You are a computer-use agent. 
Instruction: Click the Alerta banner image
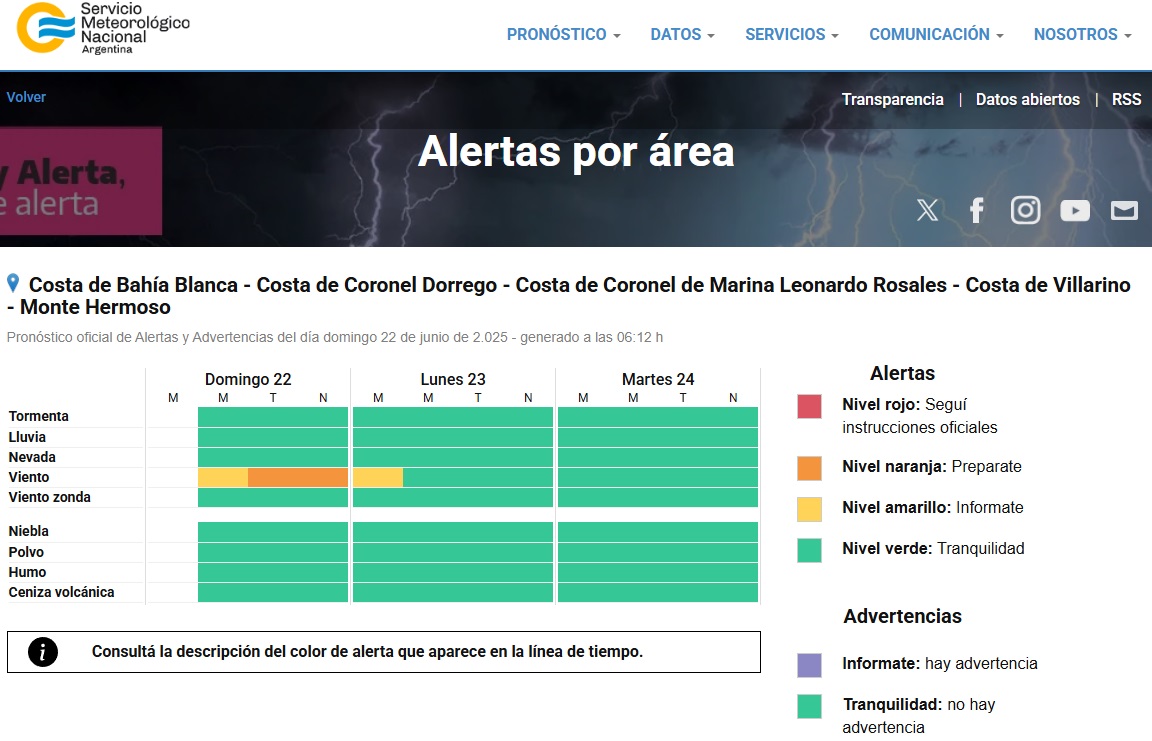pyautogui.click(x=81, y=181)
